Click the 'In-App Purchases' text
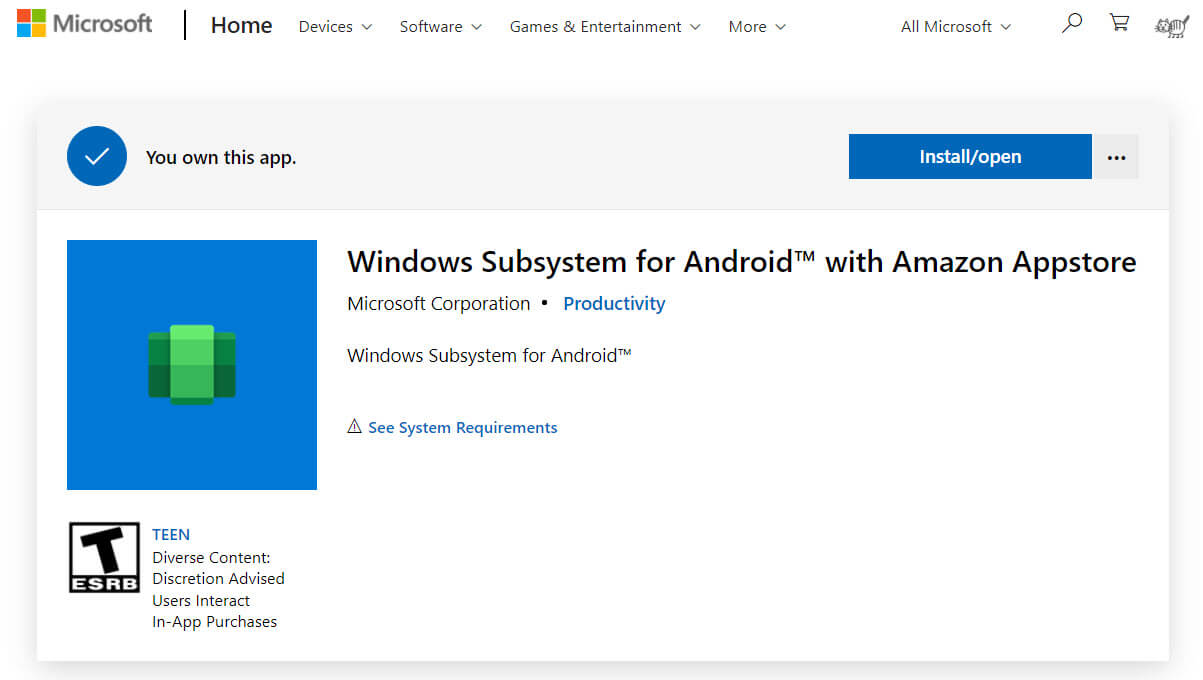This screenshot has height=680, width=1203. pos(215,622)
